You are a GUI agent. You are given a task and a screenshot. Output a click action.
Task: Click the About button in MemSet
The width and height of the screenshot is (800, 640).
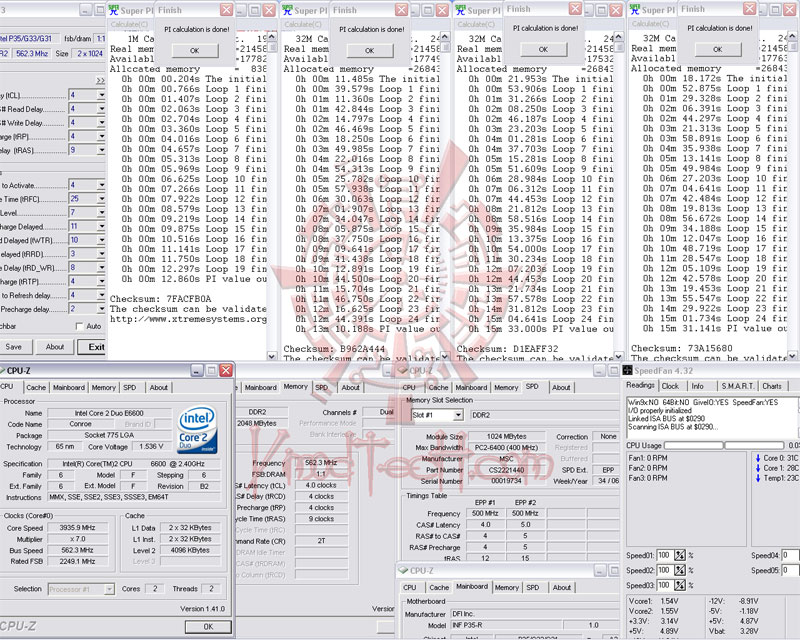(x=55, y=347)
